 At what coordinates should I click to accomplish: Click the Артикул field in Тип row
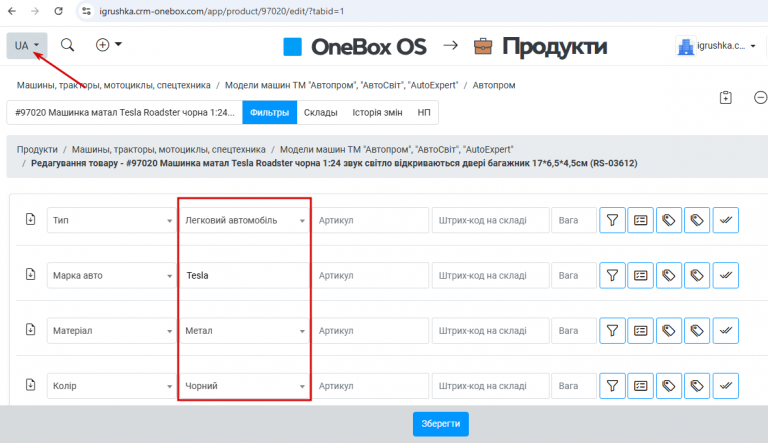pyautogui.click(x=370, y=220)
